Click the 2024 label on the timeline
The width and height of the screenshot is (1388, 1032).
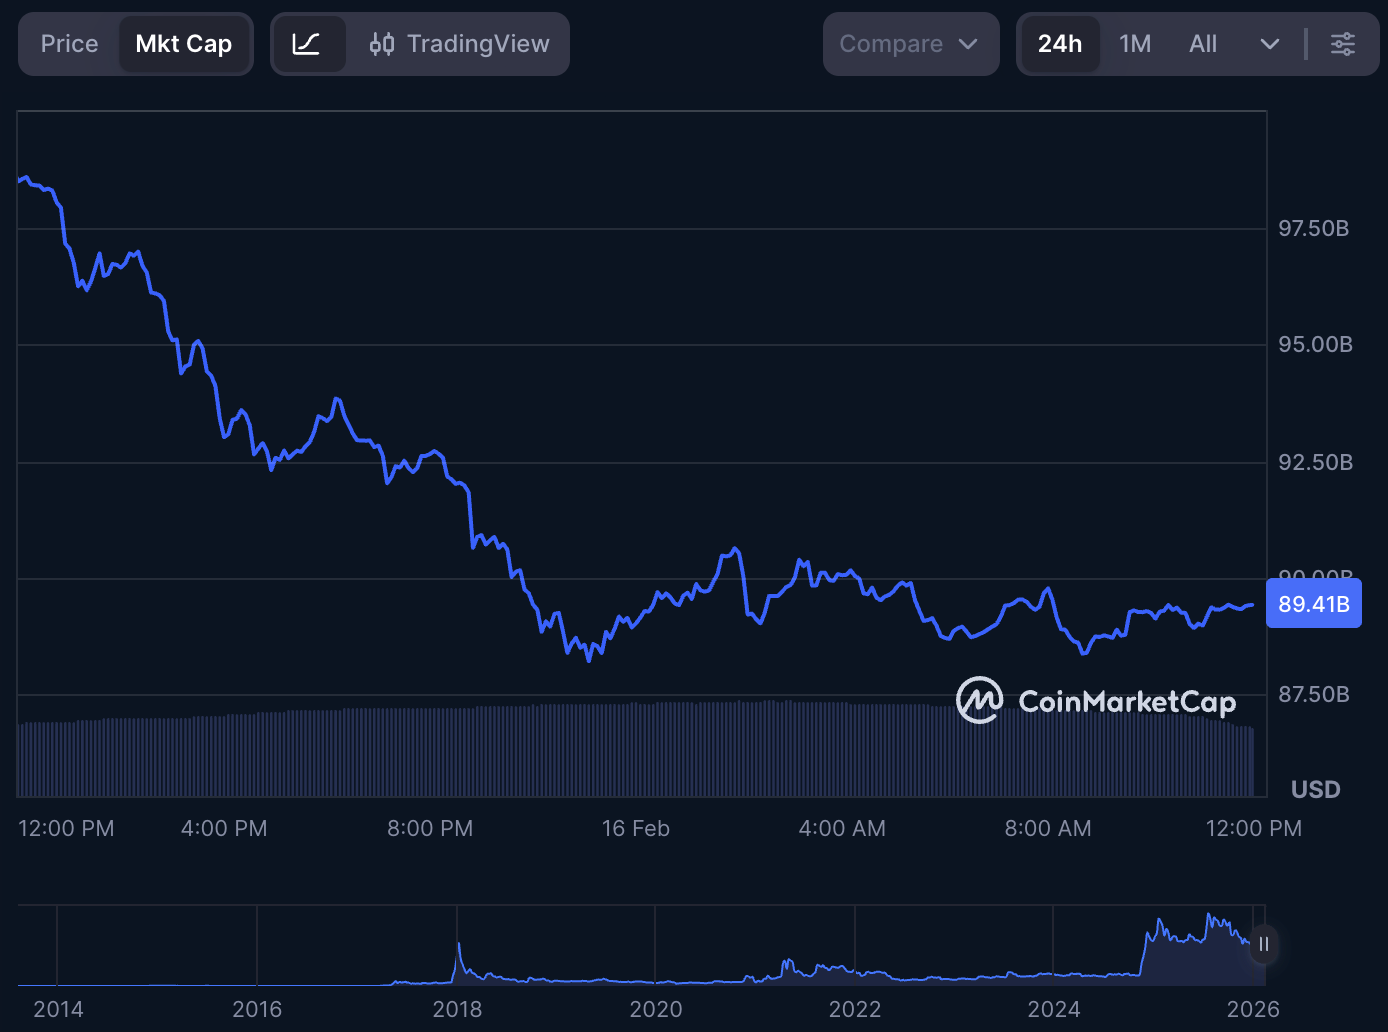[1056, 1009]
